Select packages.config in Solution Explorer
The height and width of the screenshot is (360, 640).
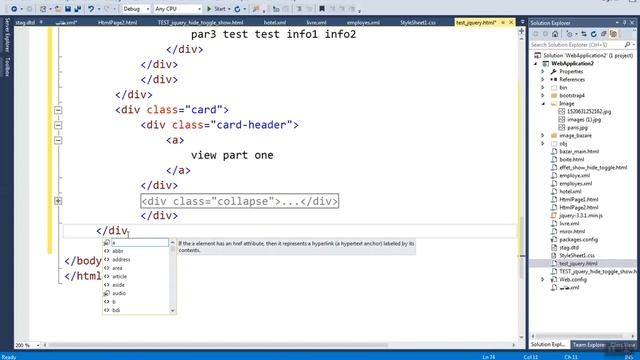[578, 240]
